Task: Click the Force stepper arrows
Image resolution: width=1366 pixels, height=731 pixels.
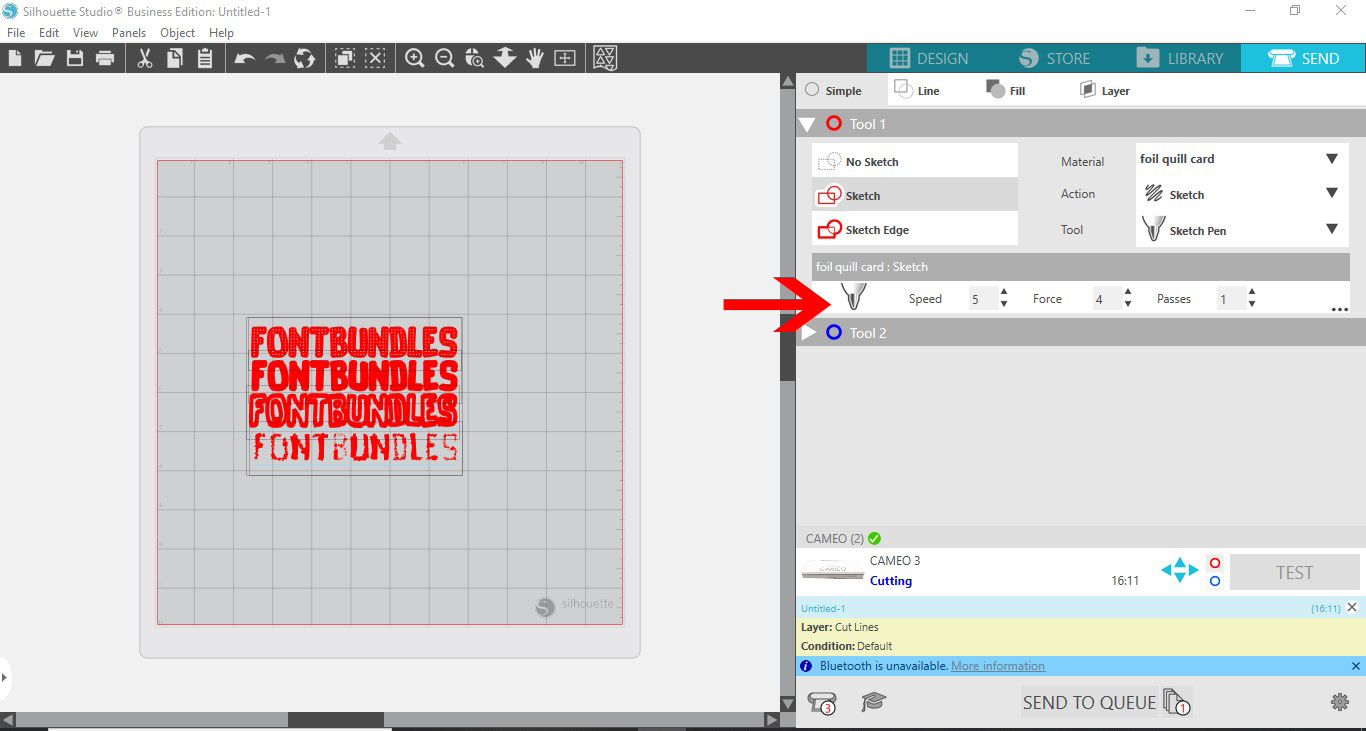Action: point(1128,298)
